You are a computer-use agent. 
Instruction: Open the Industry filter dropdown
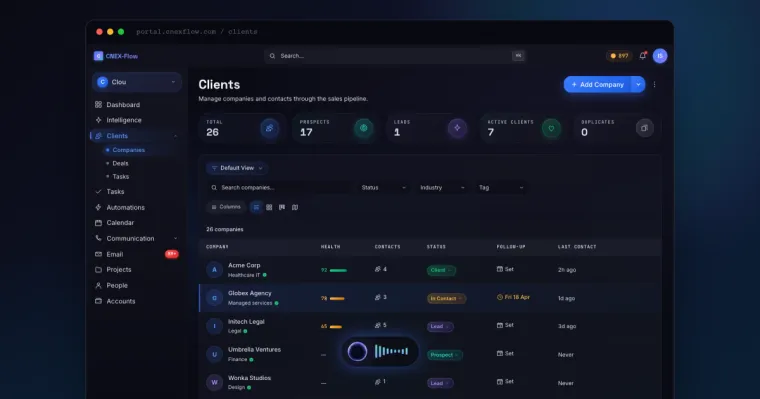tap(442, 188)
